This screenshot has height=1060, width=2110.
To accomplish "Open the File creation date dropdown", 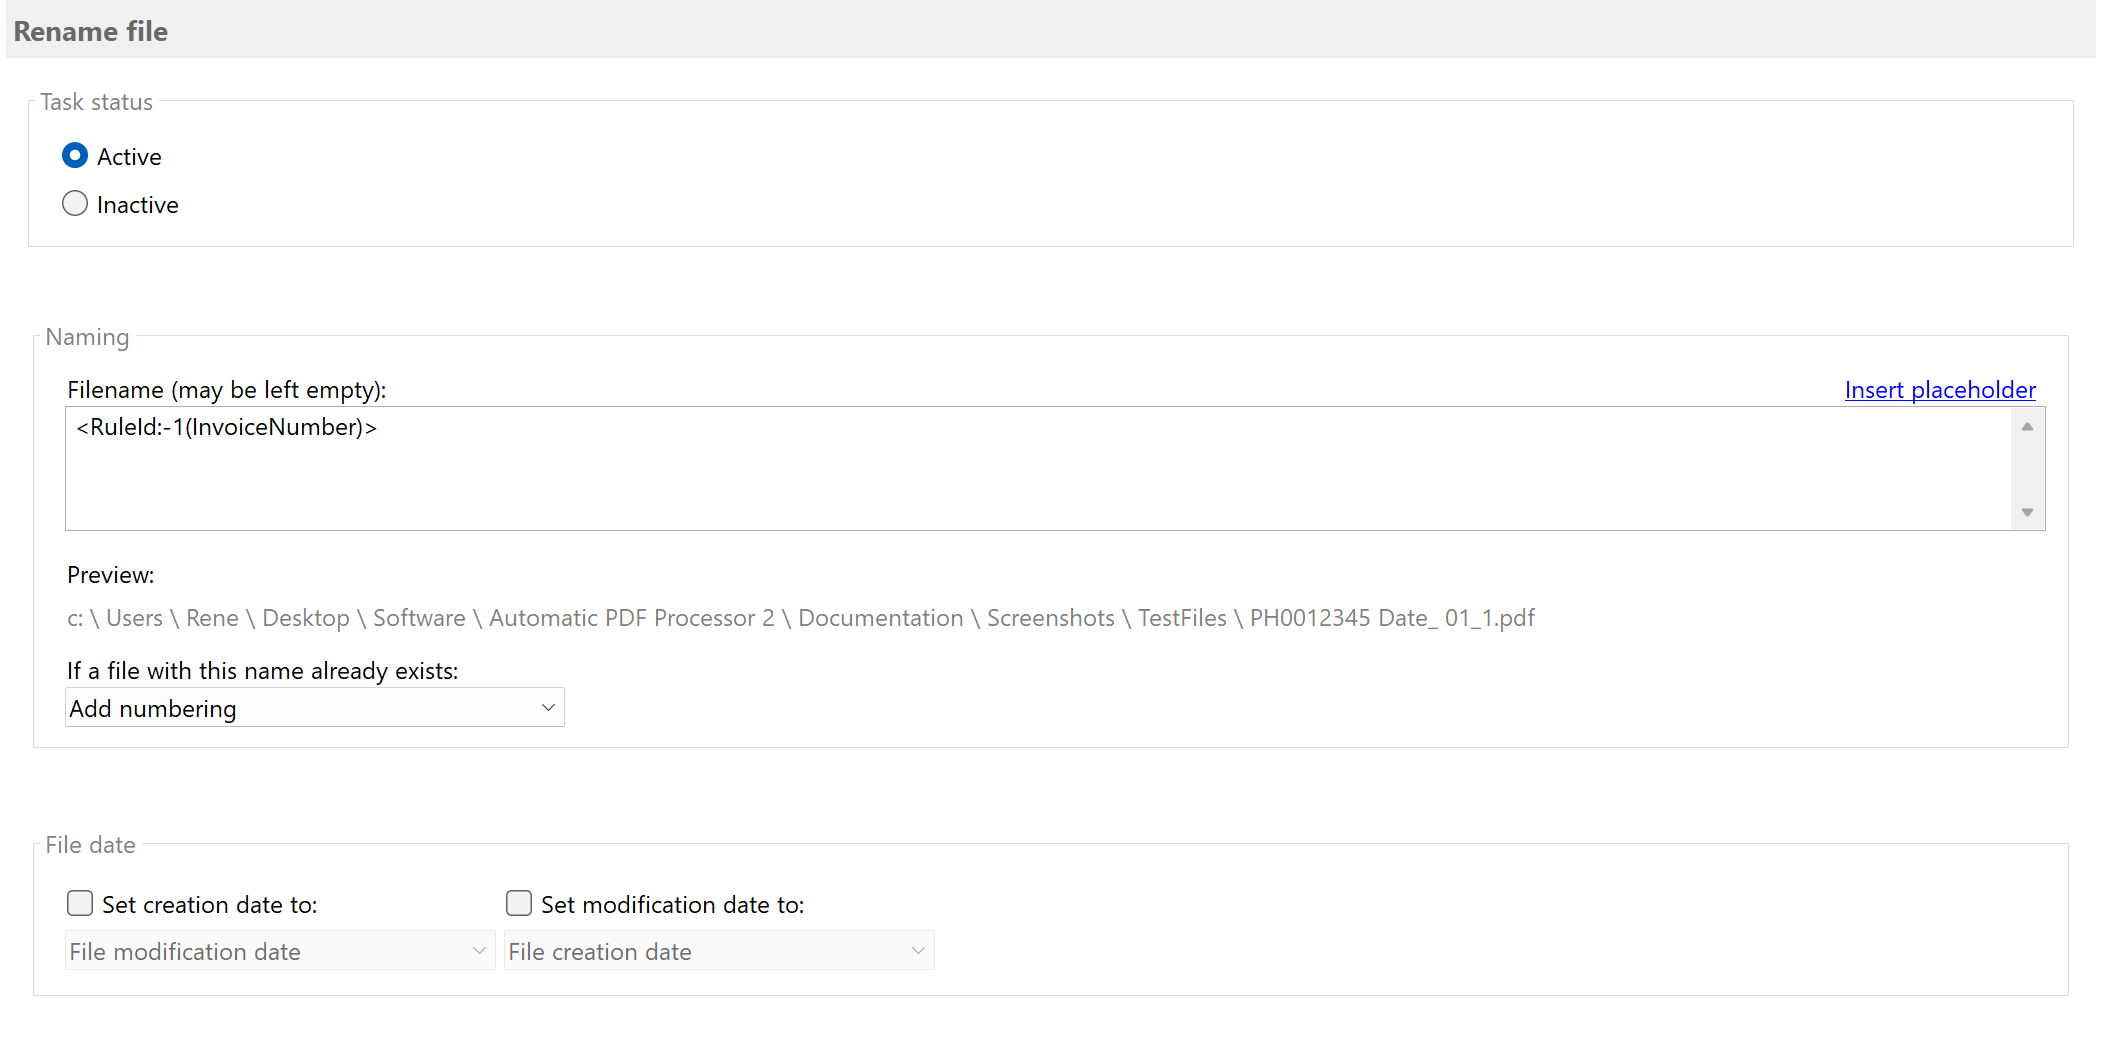I will (x=718, y=950).
